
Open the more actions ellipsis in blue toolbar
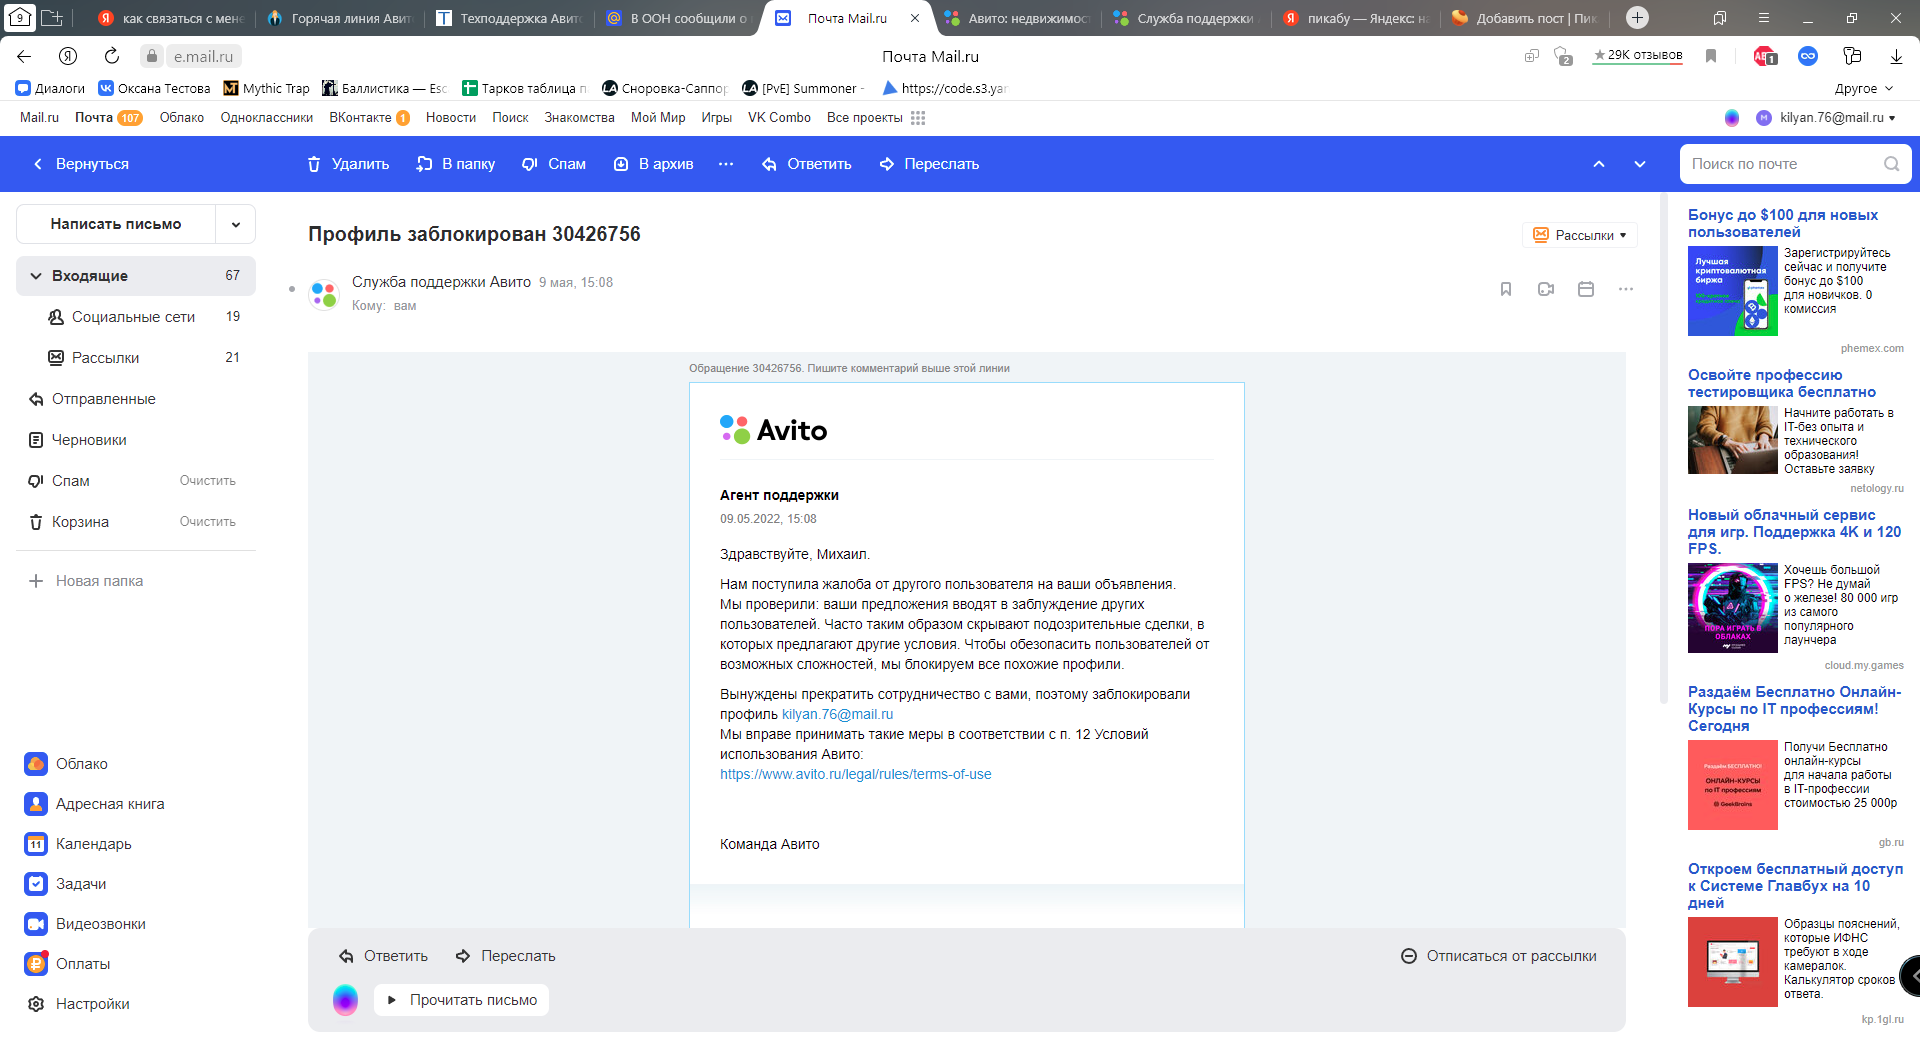tap(726, 164)
